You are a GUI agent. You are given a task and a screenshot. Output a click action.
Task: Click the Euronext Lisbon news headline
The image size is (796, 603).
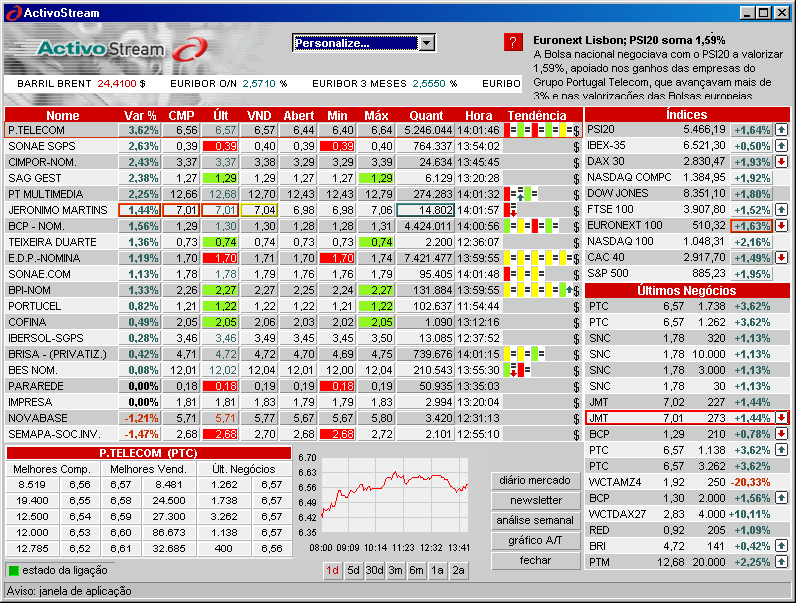[x=629, y=40]
